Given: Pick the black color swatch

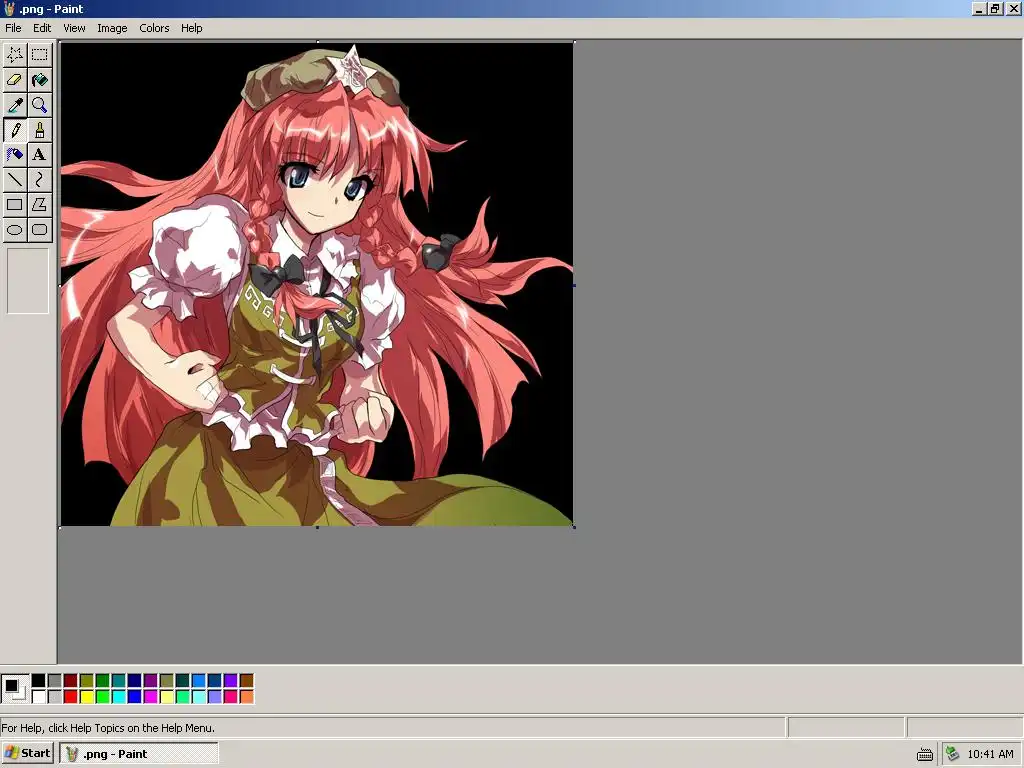Looking at the screenshot, I should click(x=39, y=680).
